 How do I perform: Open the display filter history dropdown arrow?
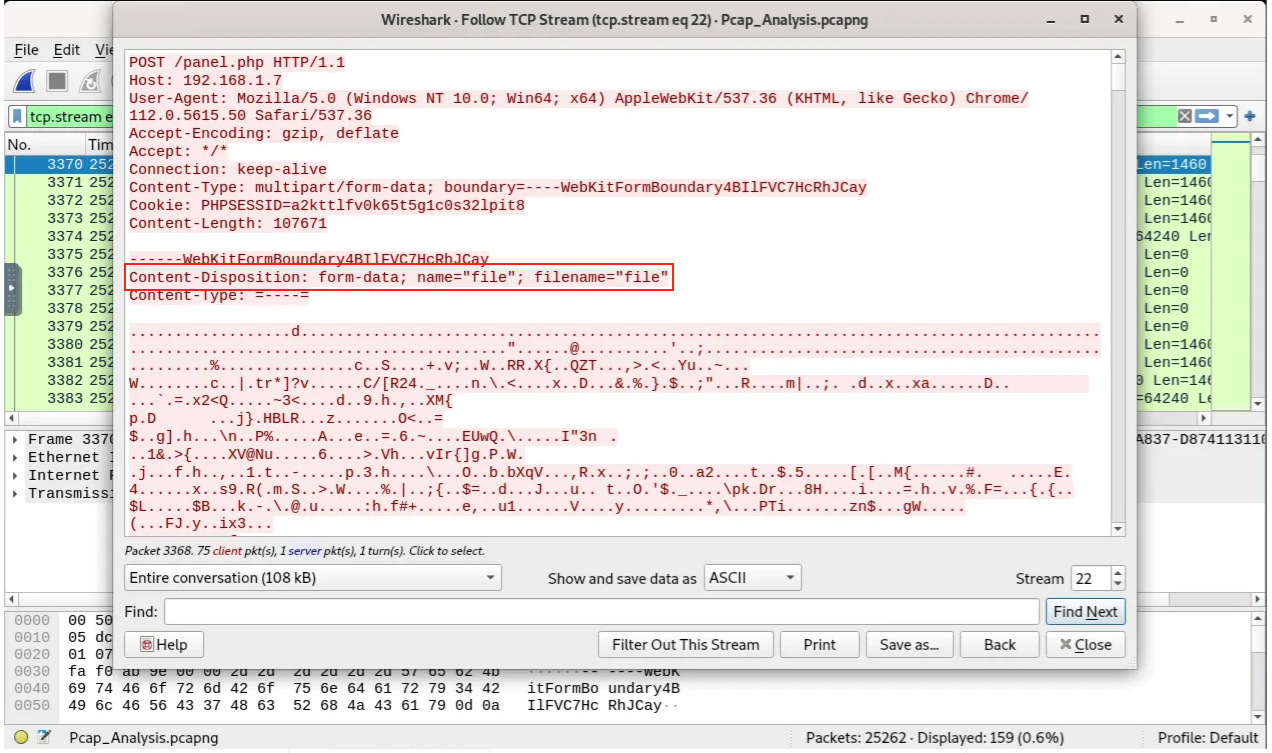point(1230,116)
